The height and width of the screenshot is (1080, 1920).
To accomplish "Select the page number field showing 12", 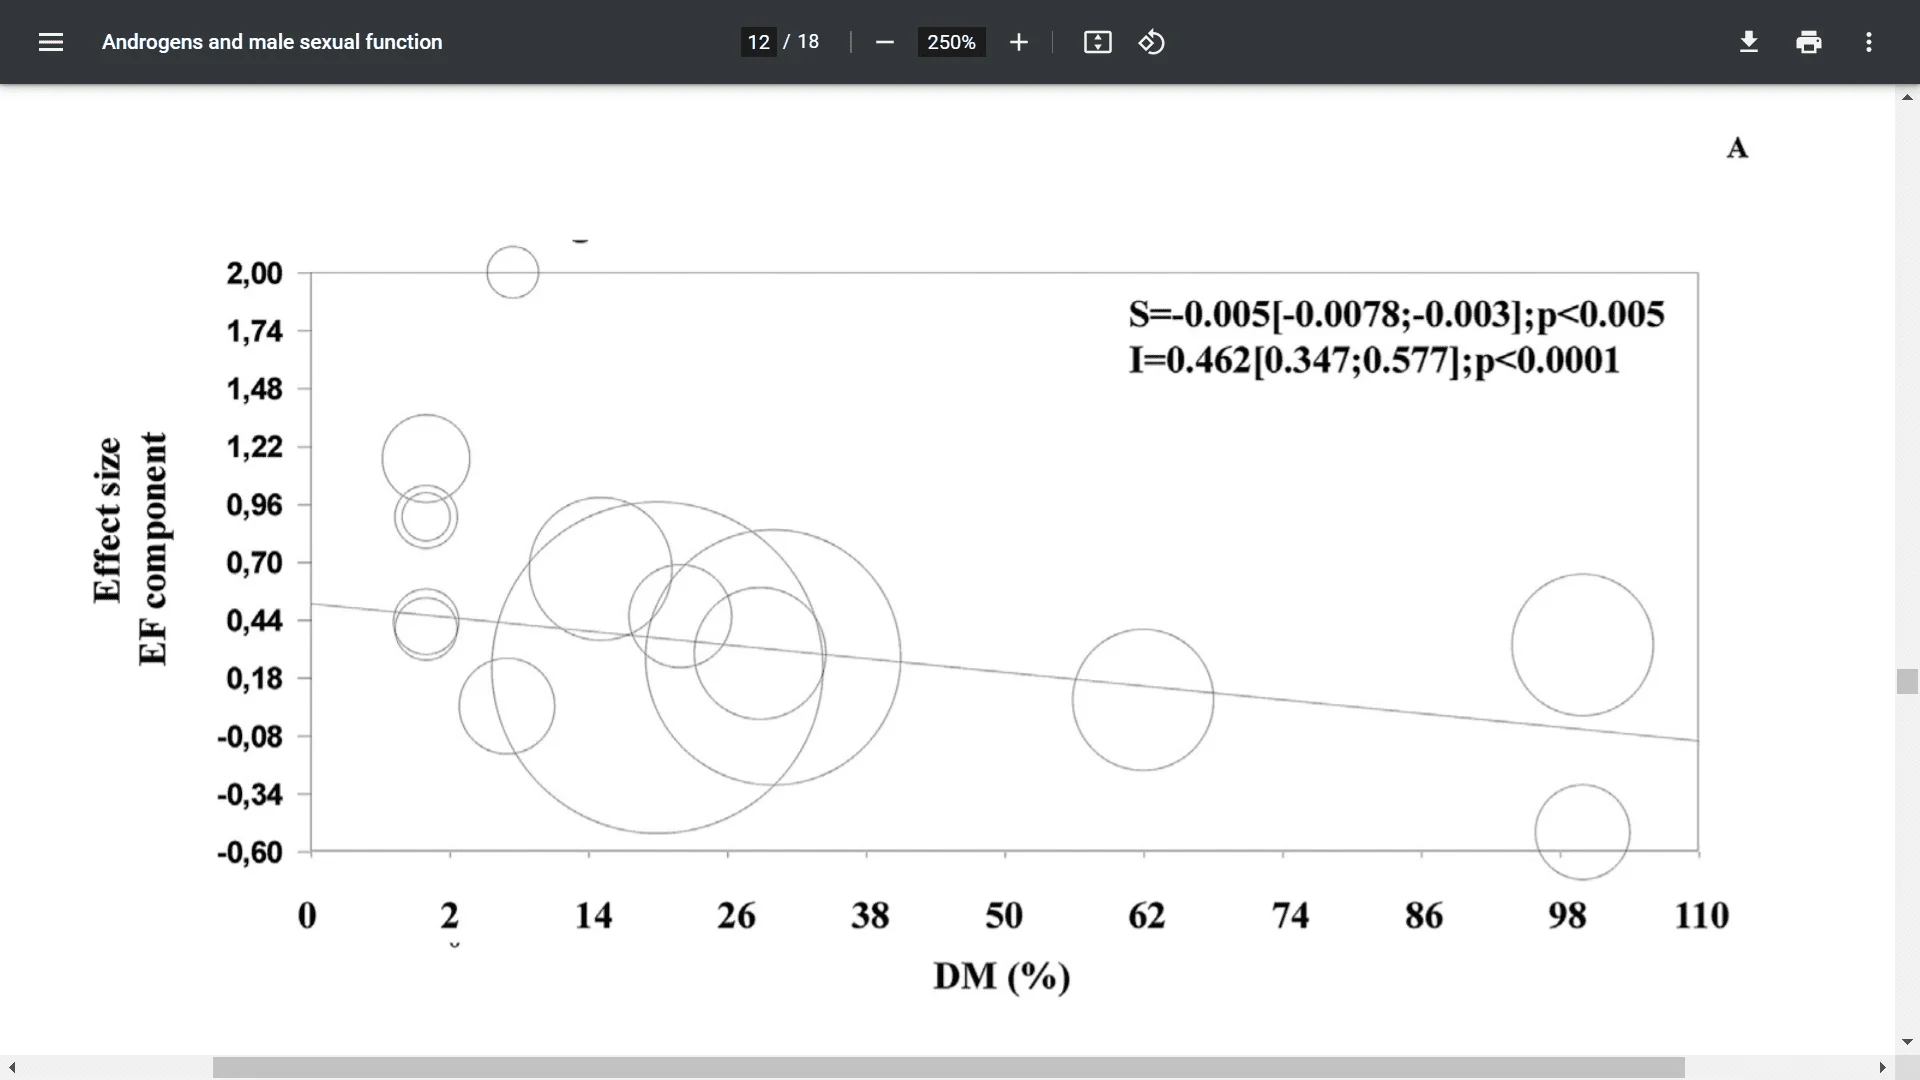I will (759, 42).
